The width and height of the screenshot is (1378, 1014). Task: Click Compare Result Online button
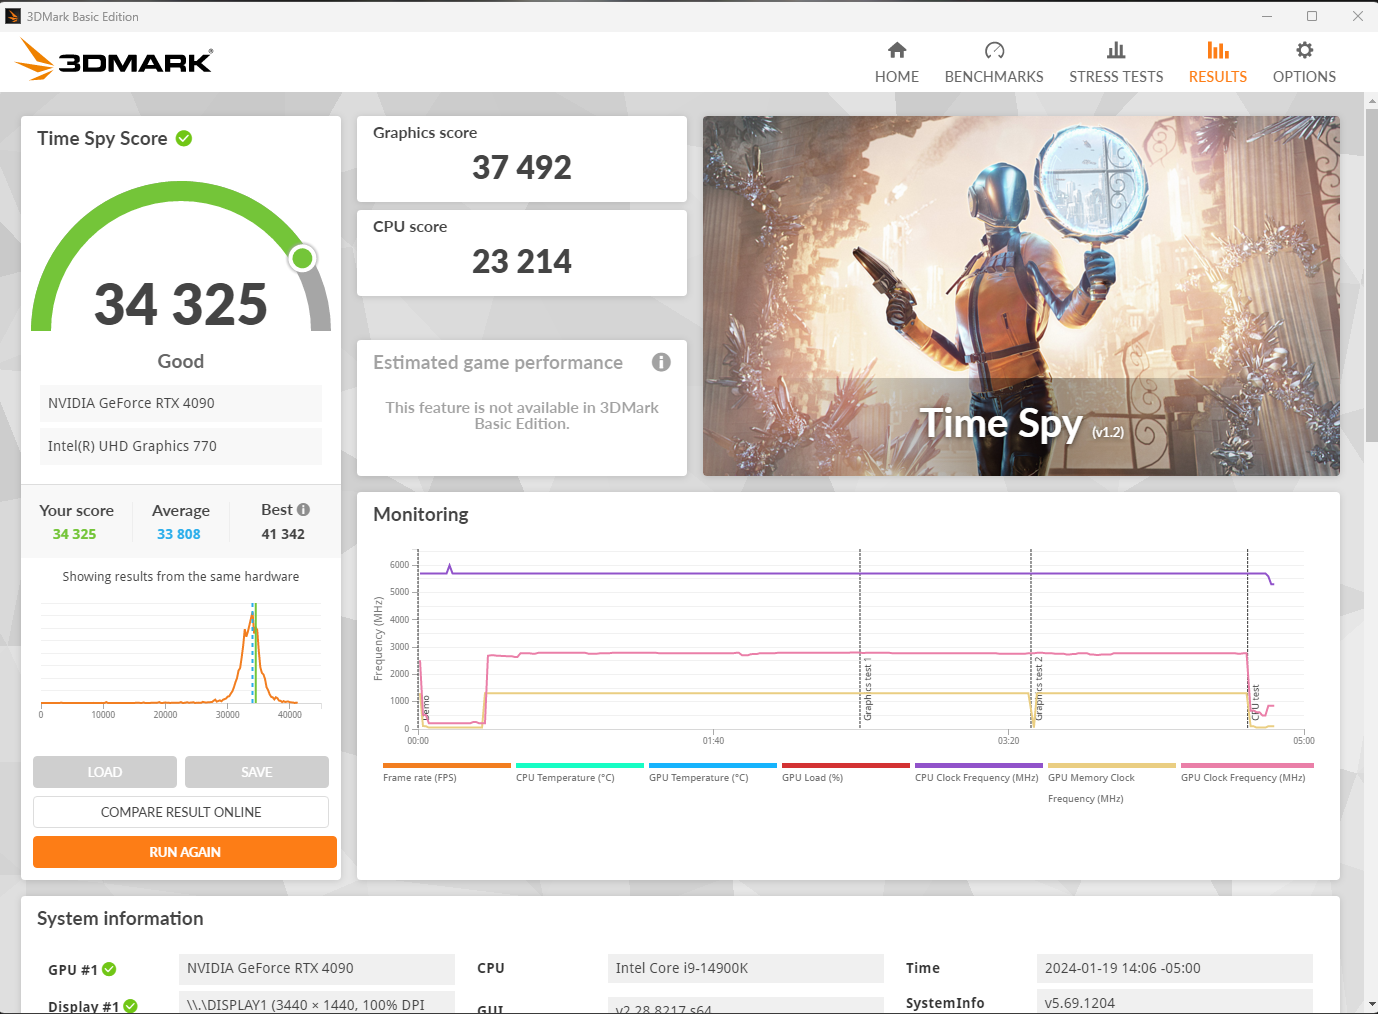181,812
